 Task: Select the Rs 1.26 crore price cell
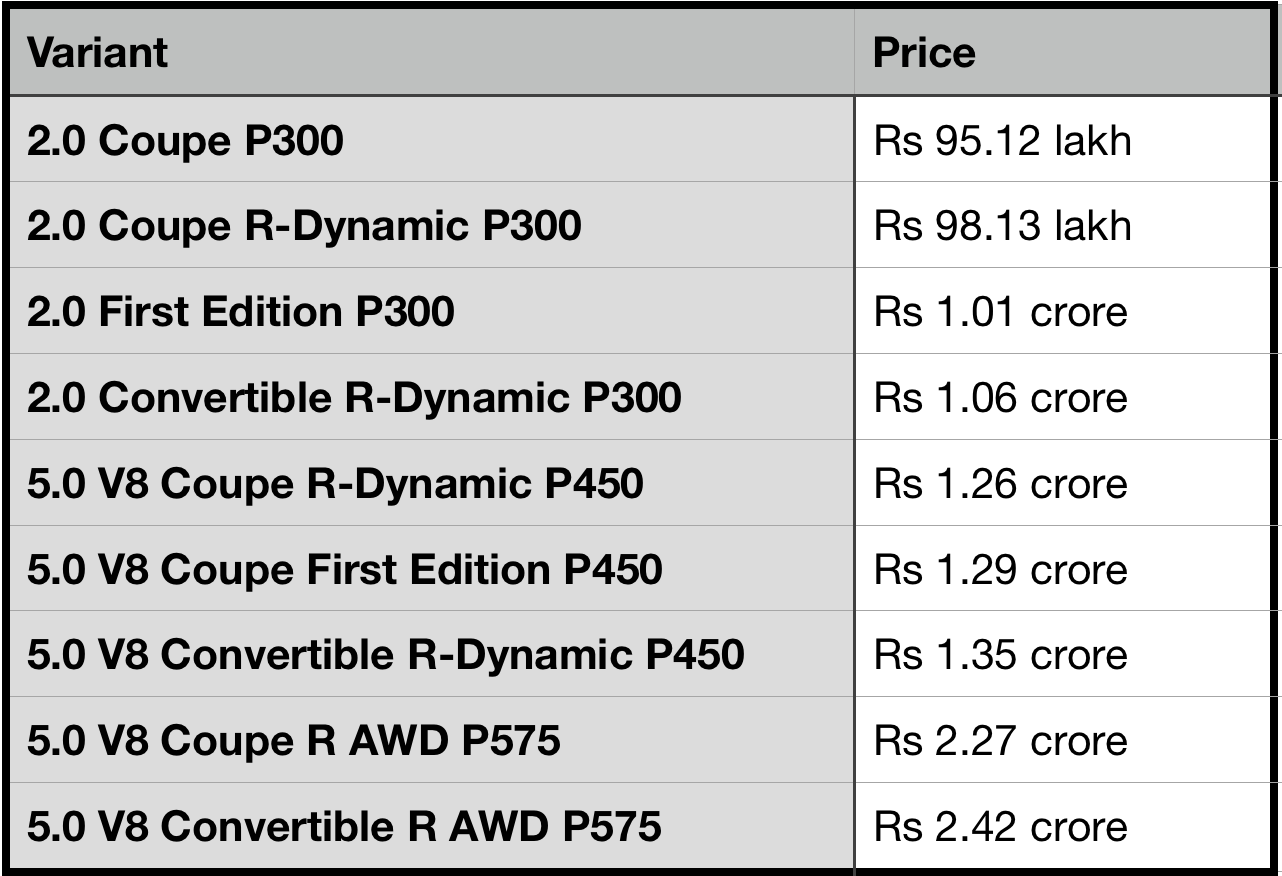[1001, 484]
